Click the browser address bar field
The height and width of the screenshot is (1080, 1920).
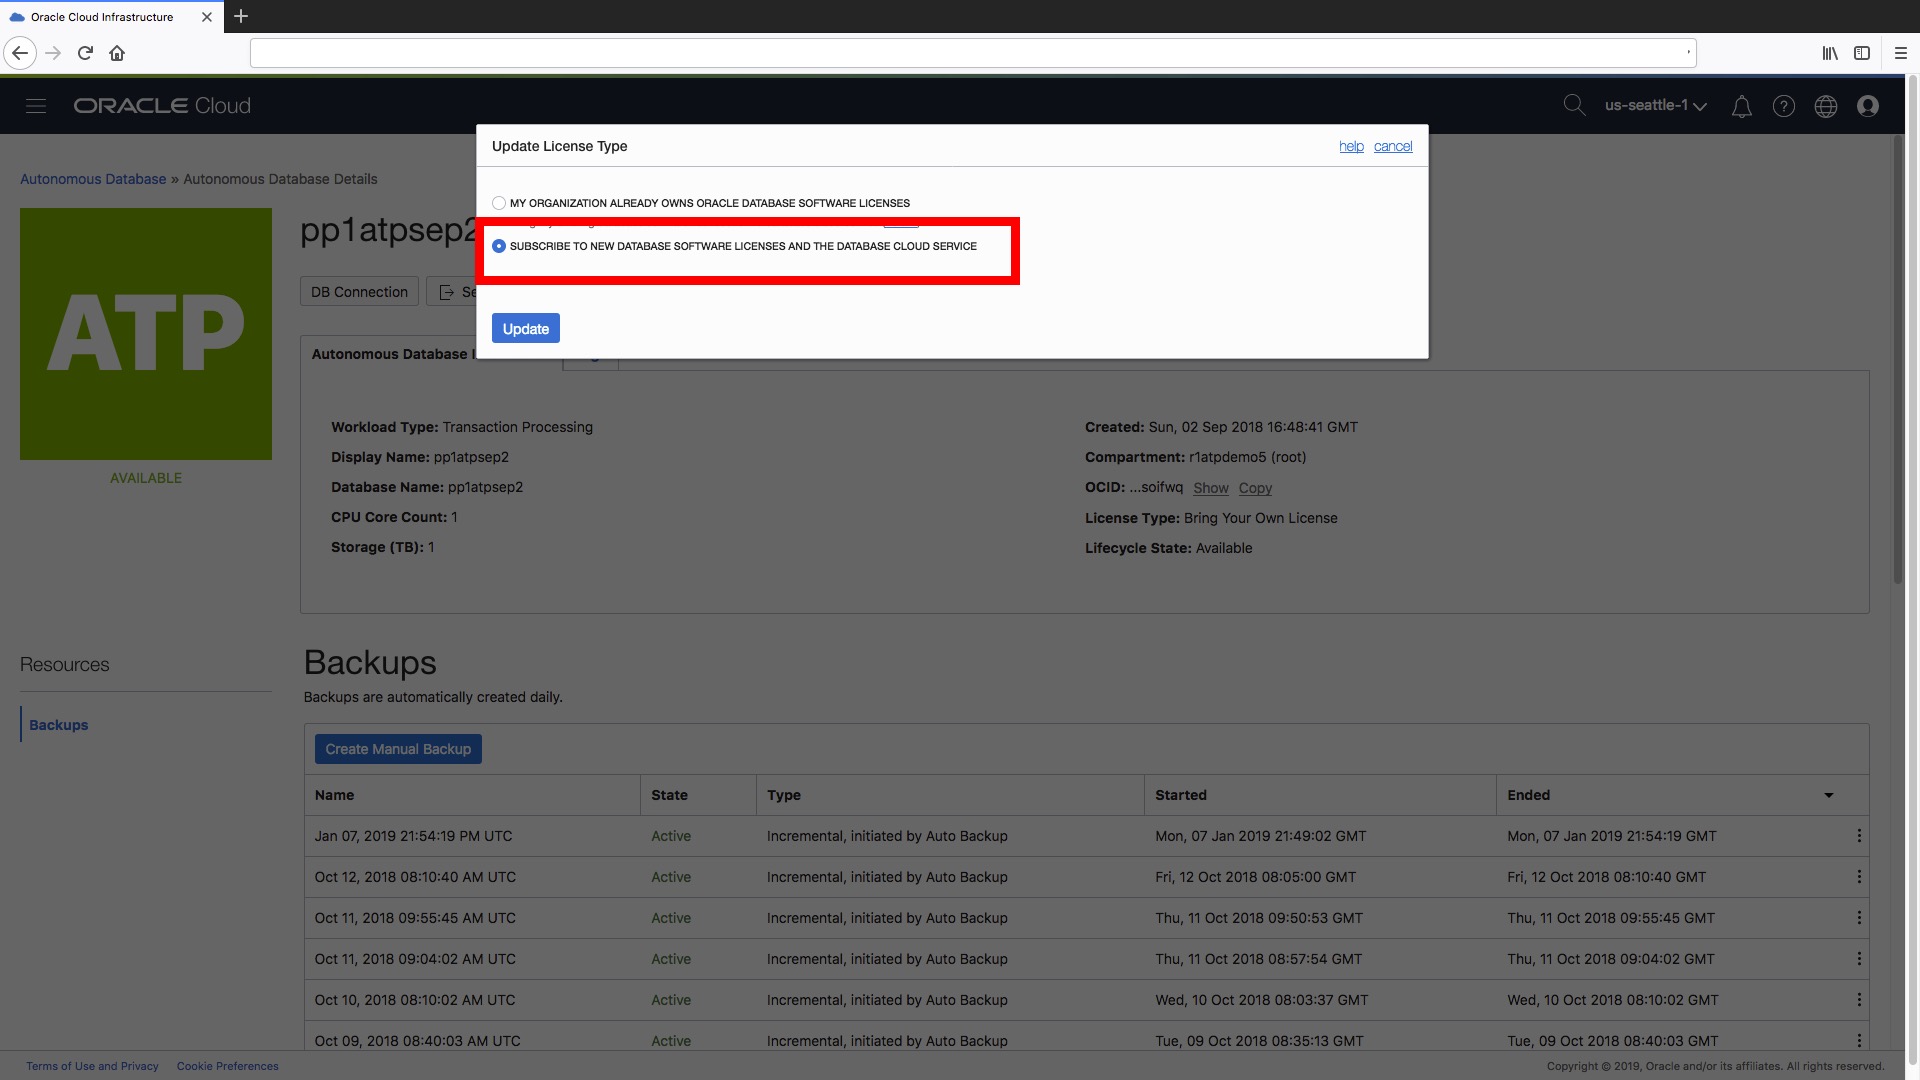pyautogui.click(x=970, y=53)
